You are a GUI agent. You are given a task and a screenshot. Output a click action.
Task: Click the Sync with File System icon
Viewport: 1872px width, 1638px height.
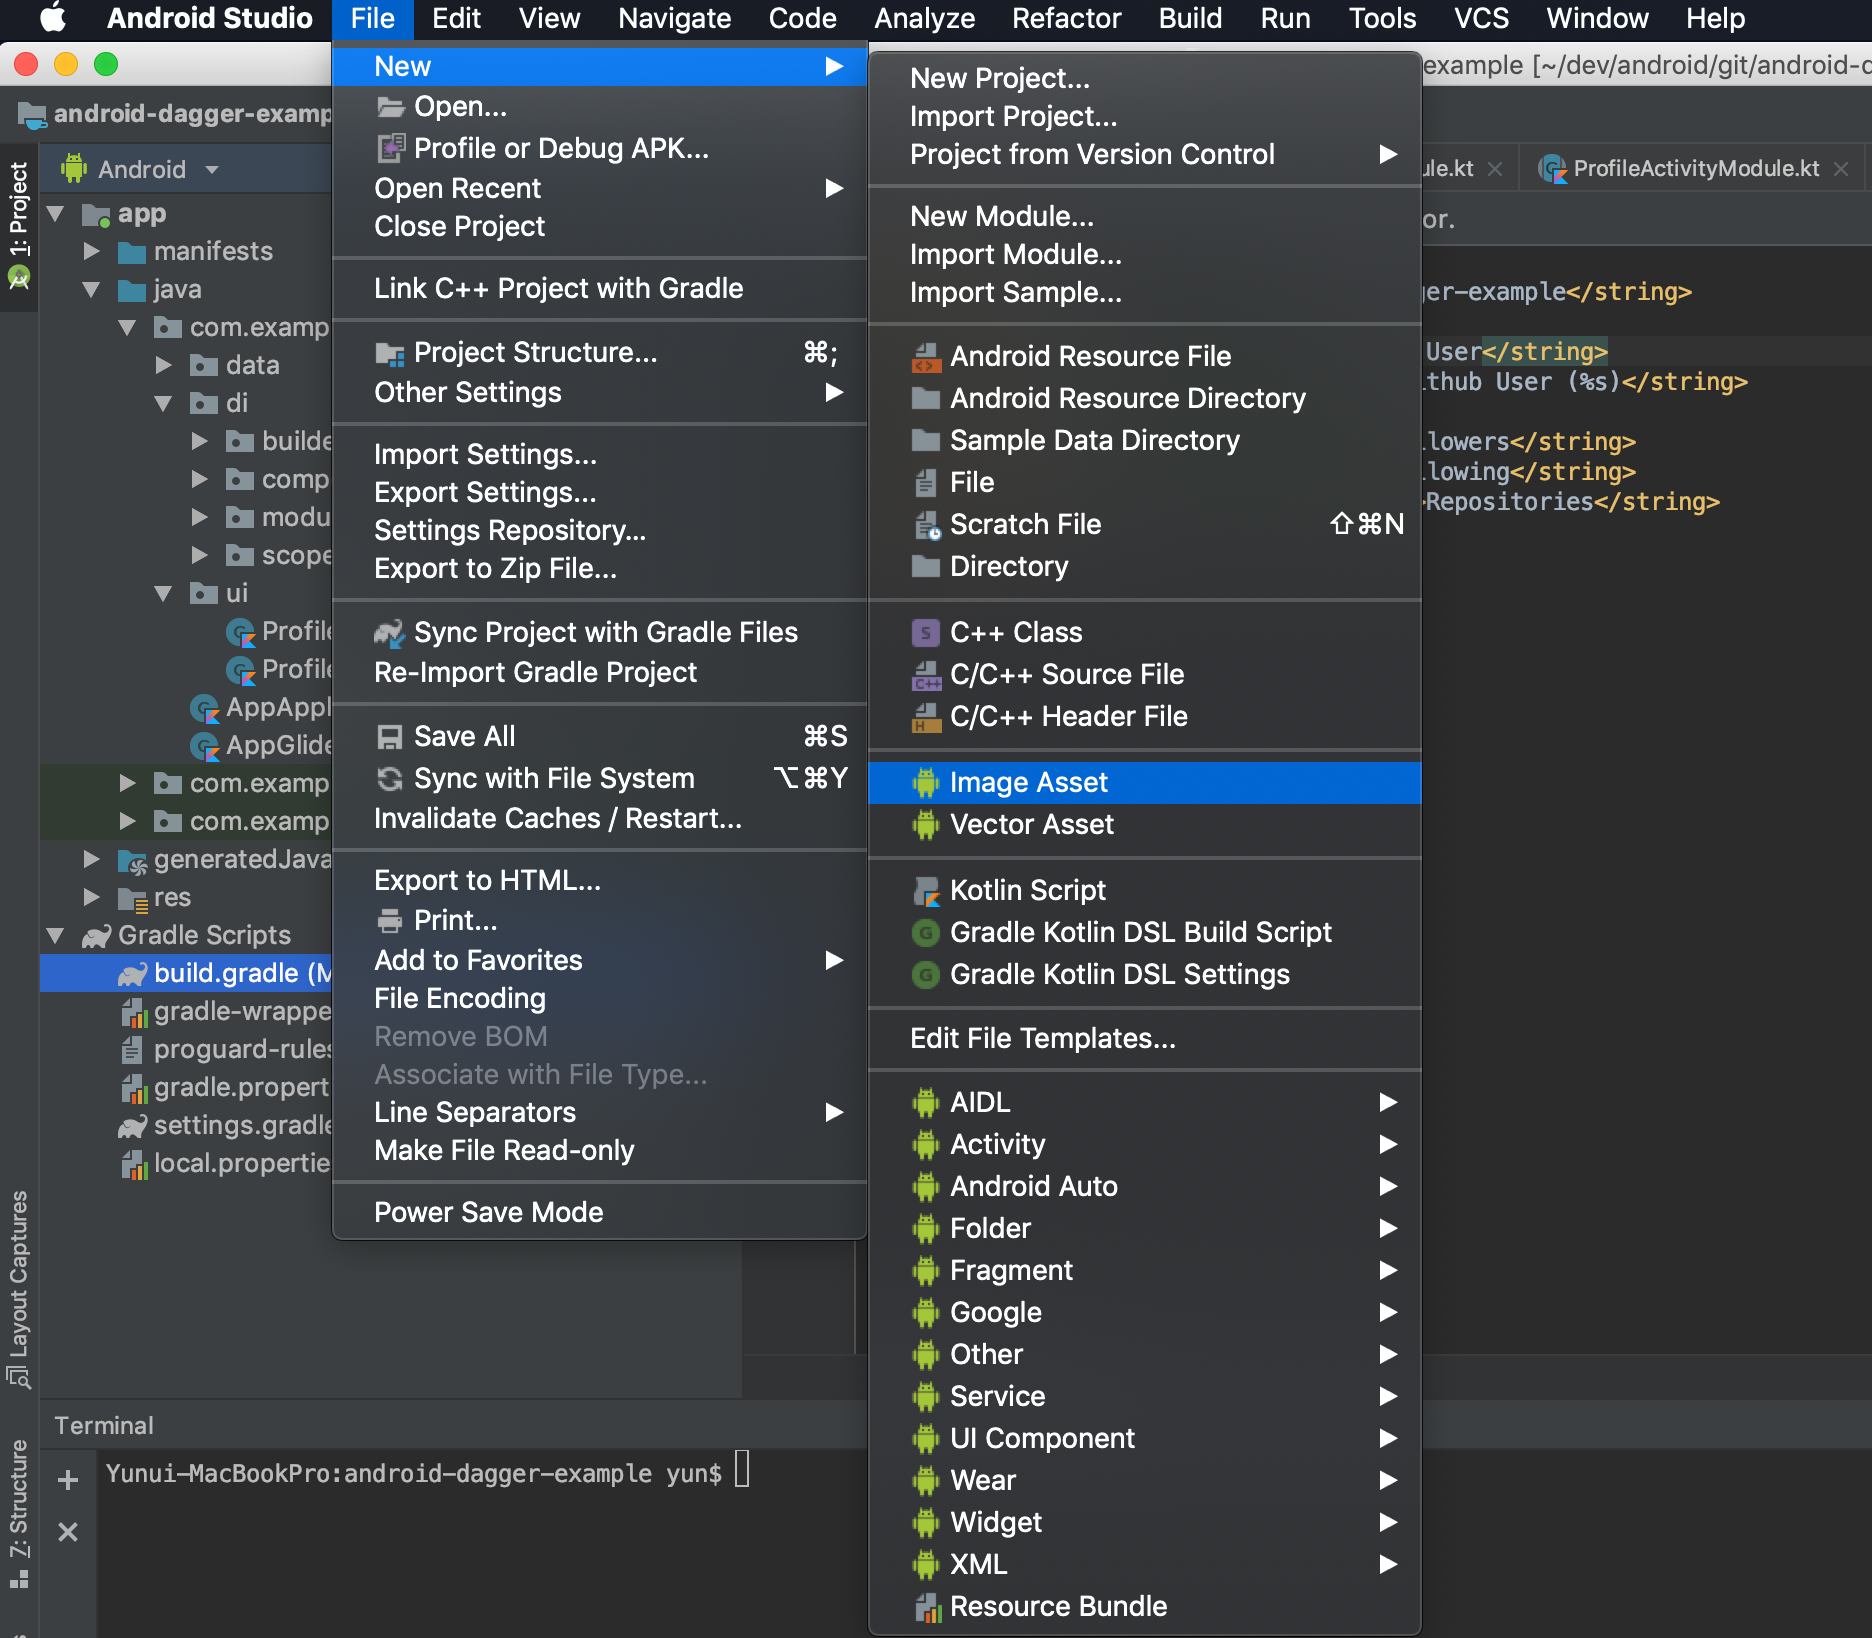coord(389,779)
